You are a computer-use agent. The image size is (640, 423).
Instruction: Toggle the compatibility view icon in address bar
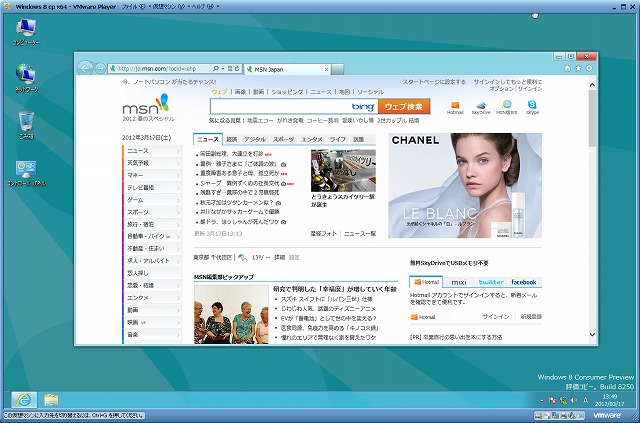[x=230, y=69]
